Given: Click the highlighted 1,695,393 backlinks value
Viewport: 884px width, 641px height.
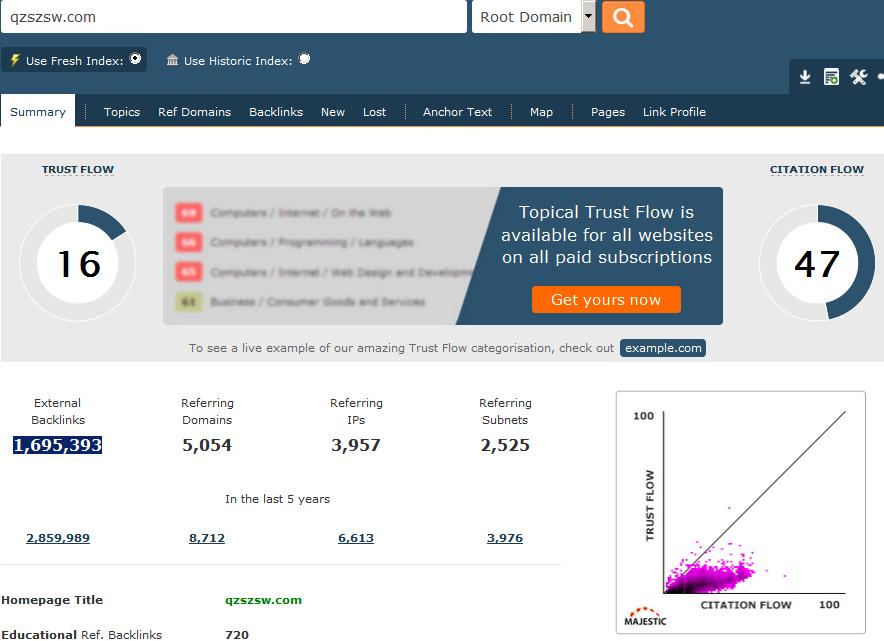Looking at the screenshot, I should (x=58, y=445).
